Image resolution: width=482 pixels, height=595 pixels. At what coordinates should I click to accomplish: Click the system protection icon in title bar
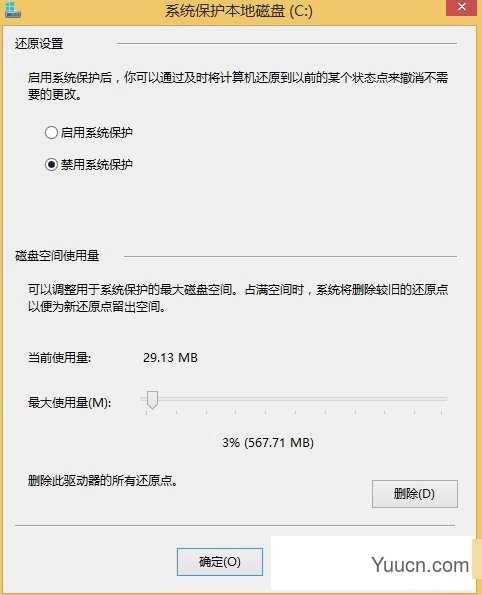[x=13, y=10]
